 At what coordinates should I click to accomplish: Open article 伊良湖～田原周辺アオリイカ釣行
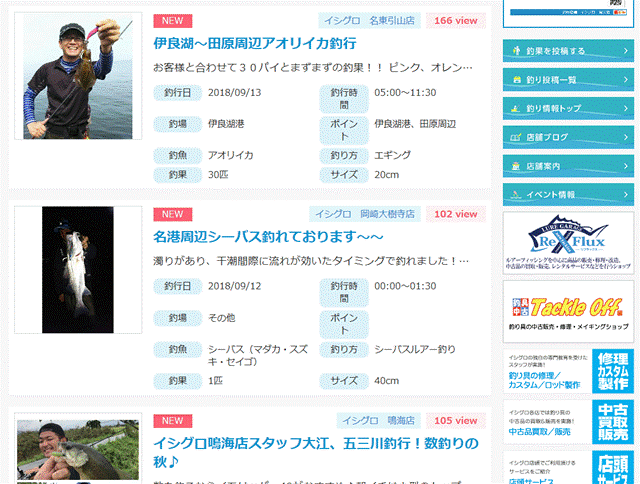click(x=255, y=43)
